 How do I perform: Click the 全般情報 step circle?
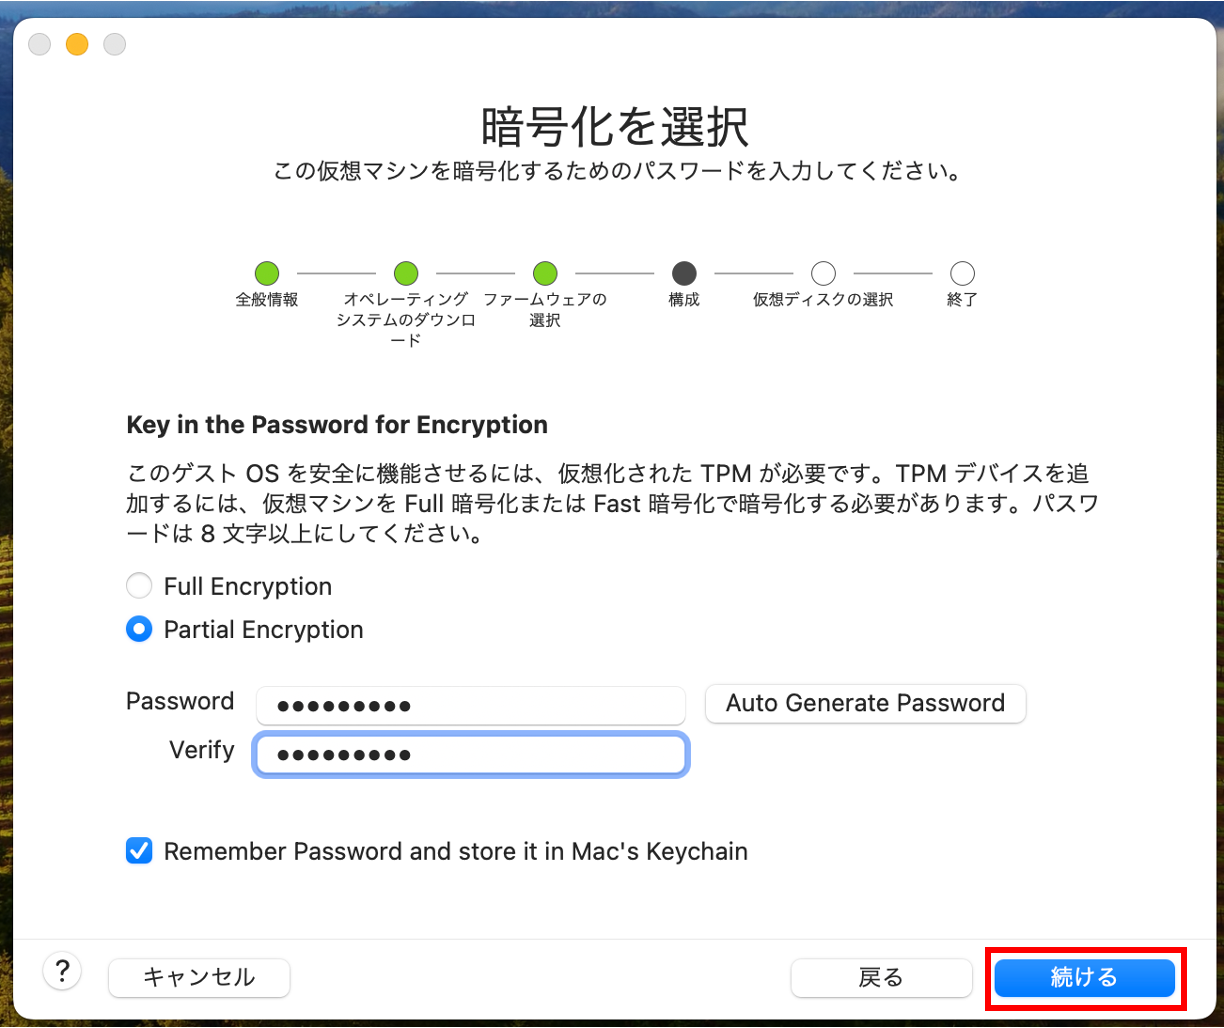click(267, 273)
